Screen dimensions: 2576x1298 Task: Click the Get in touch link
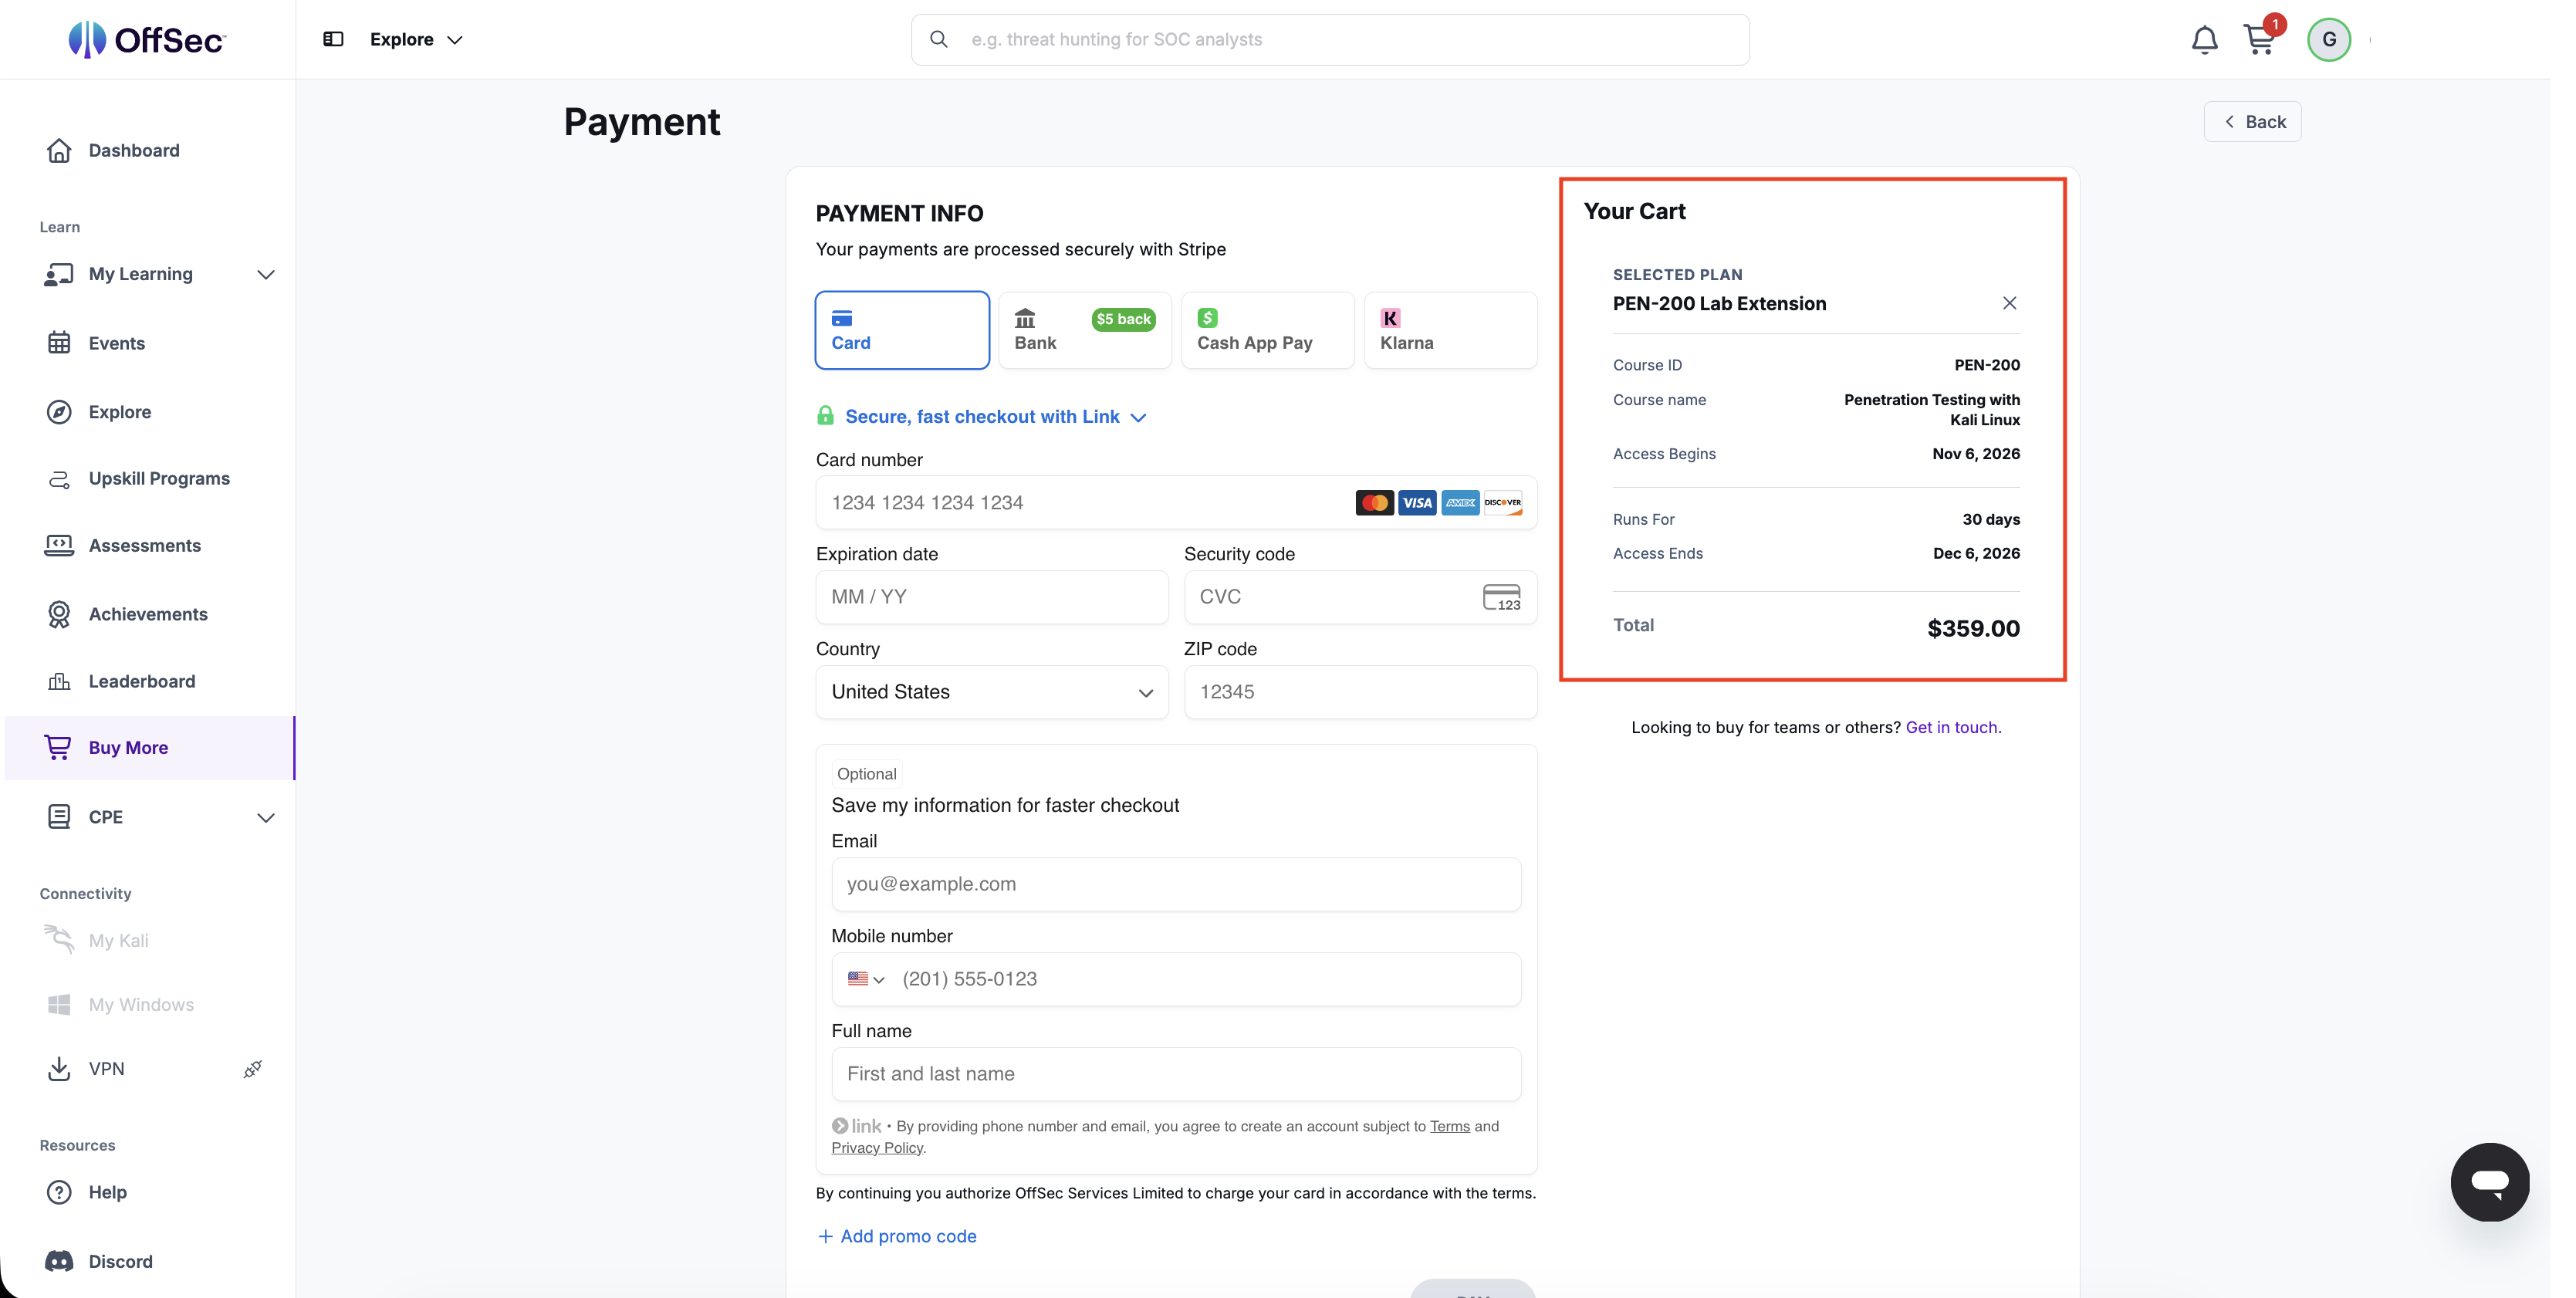click(x=1953, y=727)
